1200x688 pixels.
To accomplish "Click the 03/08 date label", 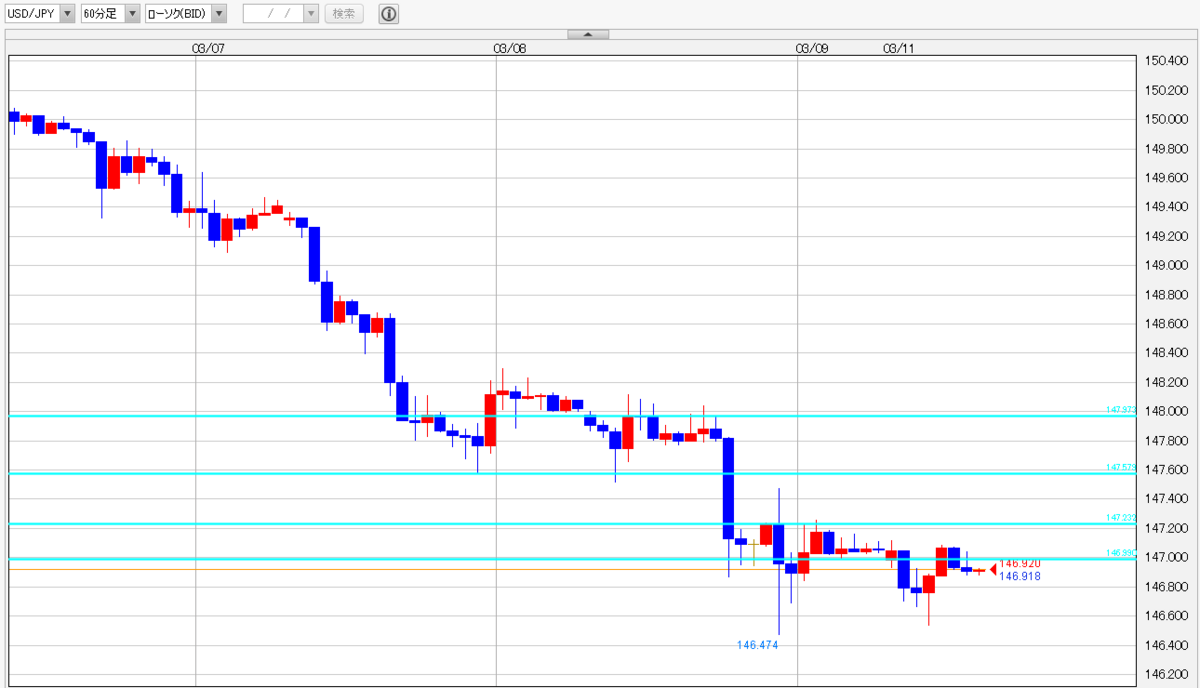I will point(510,47).
